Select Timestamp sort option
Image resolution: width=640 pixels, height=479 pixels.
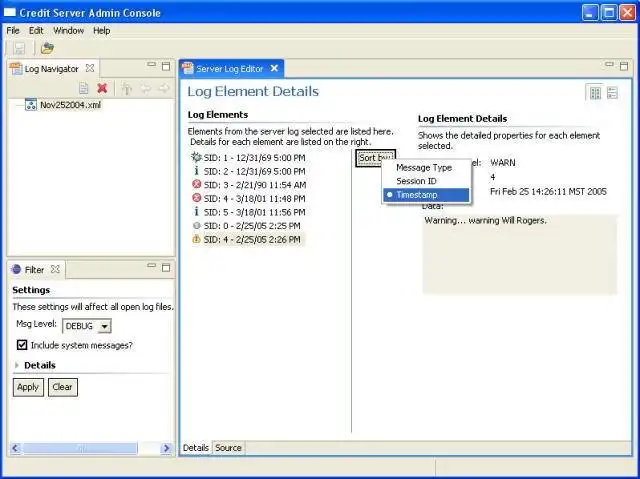click(426, 195)
